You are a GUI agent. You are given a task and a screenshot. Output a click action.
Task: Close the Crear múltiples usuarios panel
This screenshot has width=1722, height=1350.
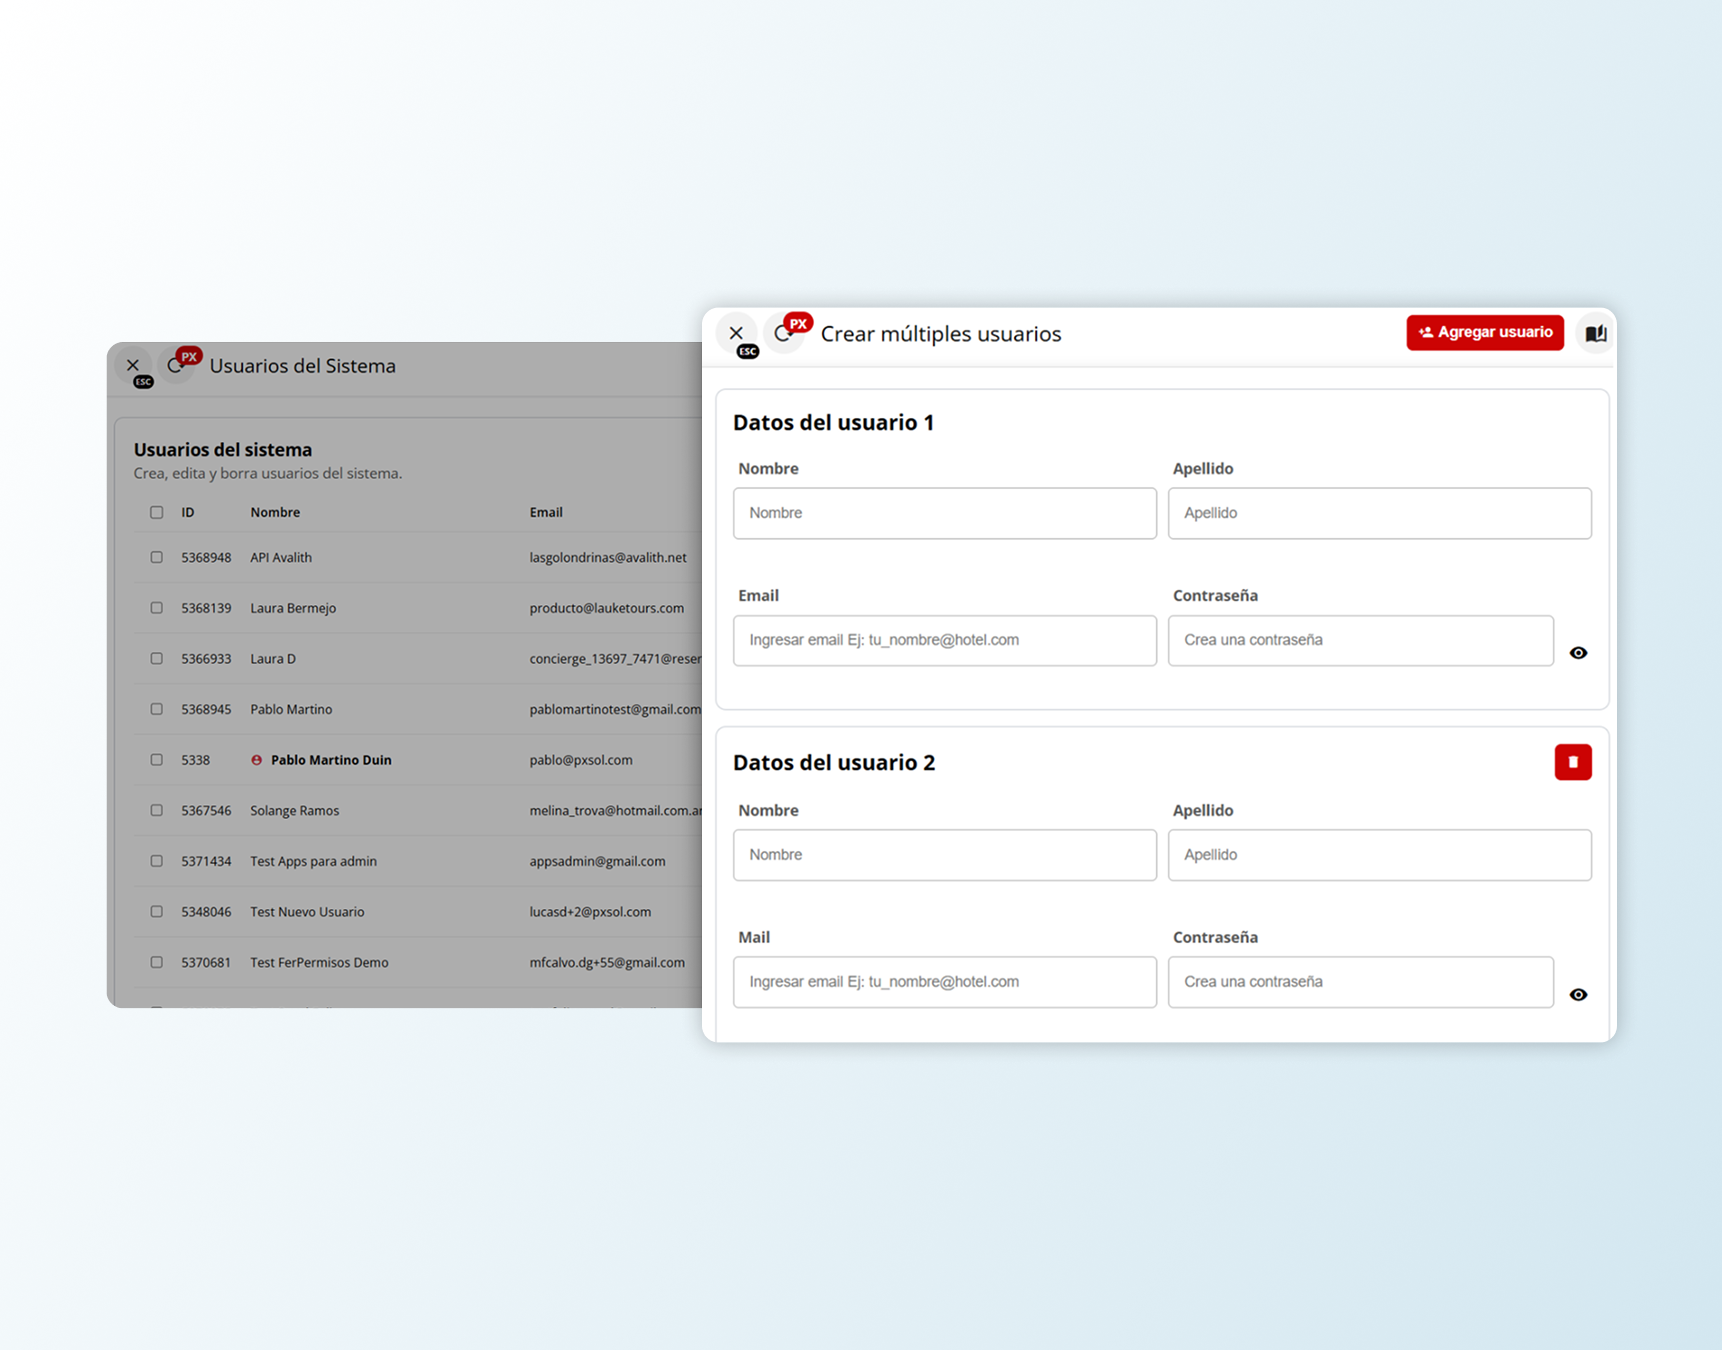coord(736,333)
